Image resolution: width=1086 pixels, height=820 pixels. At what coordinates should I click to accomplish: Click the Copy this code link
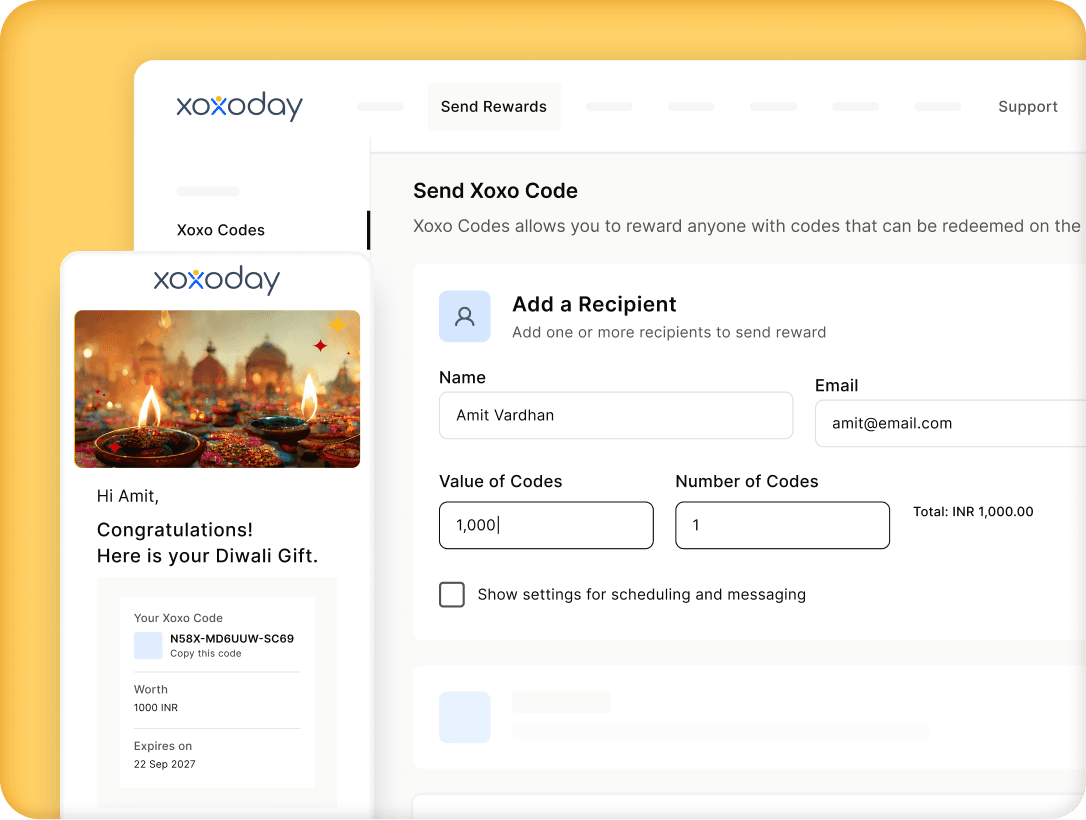[x=206, y=653]
